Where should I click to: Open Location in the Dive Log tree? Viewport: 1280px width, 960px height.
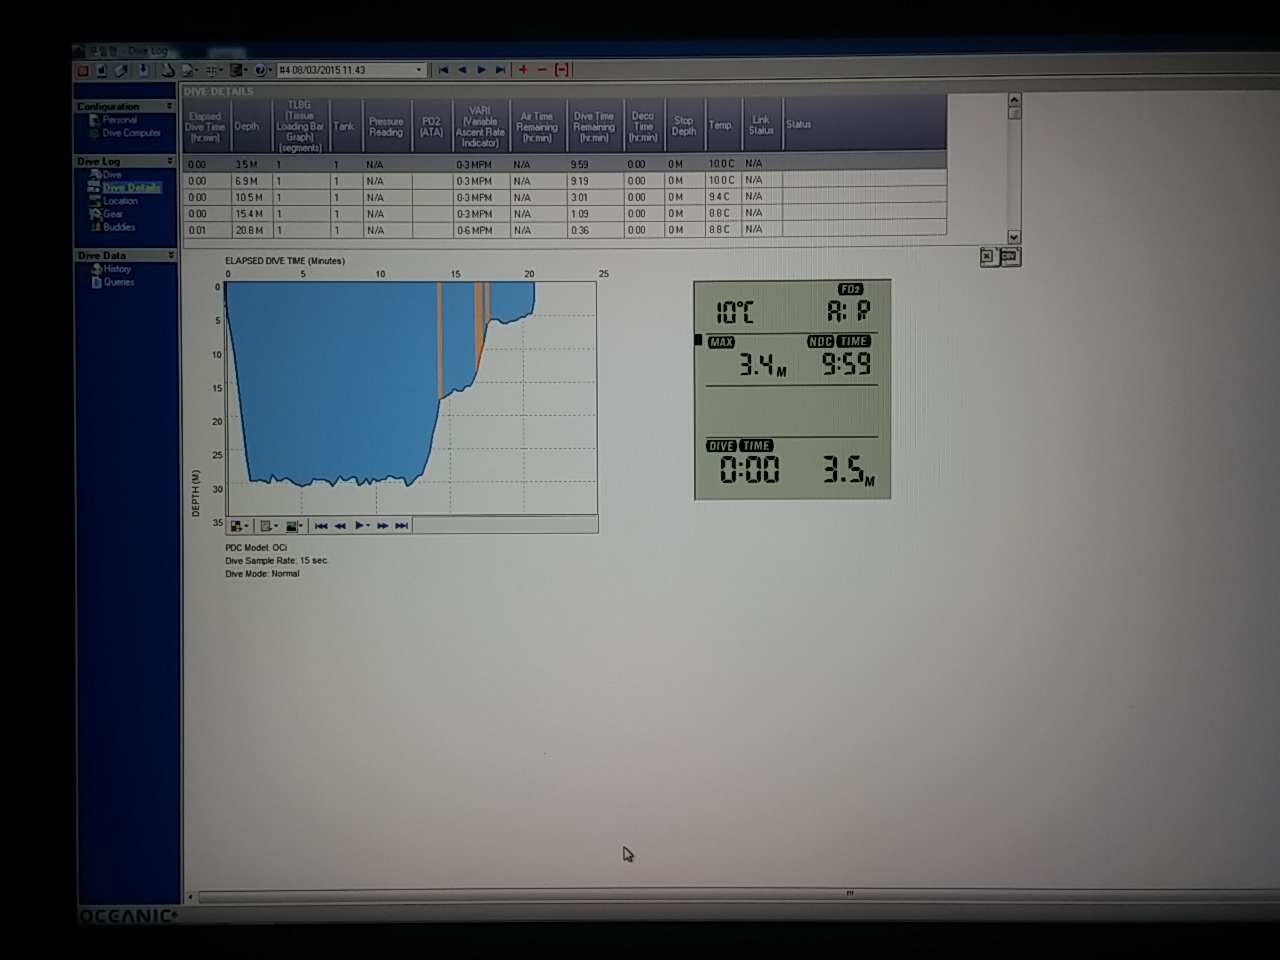pos(120,201)
